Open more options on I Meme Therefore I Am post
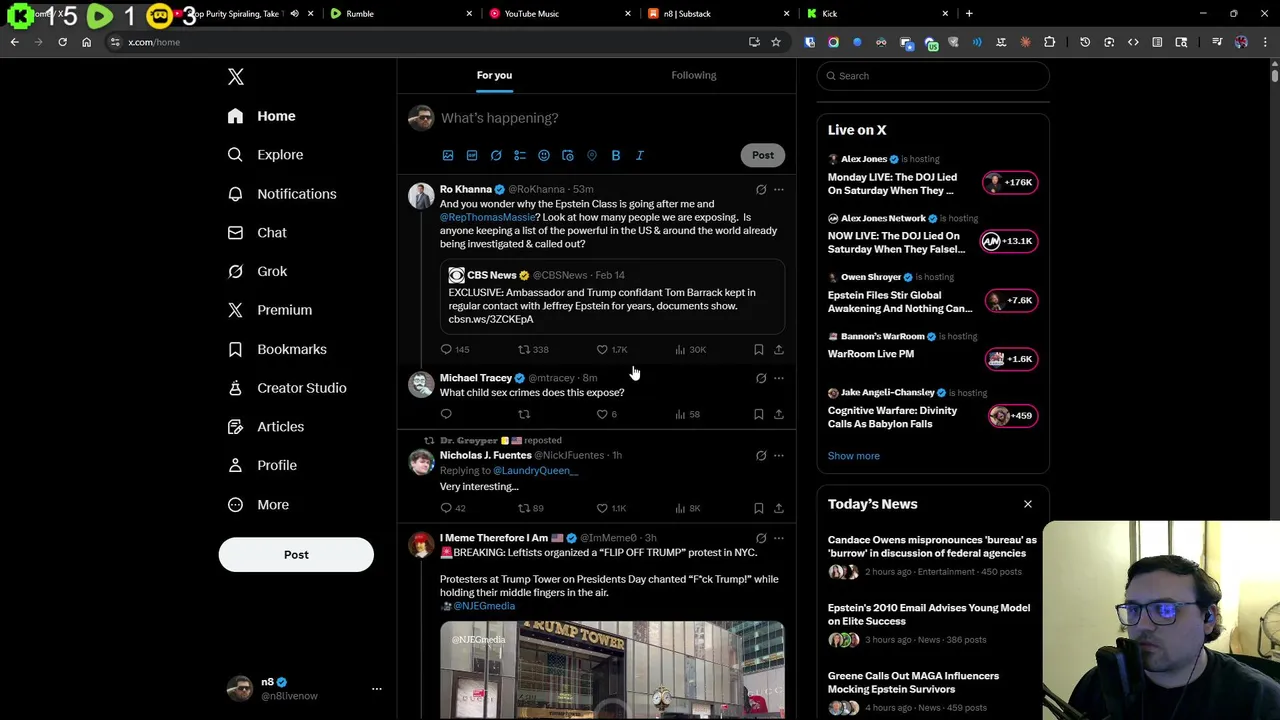This screenshot has width=1280, height=720. coord(779,538)
